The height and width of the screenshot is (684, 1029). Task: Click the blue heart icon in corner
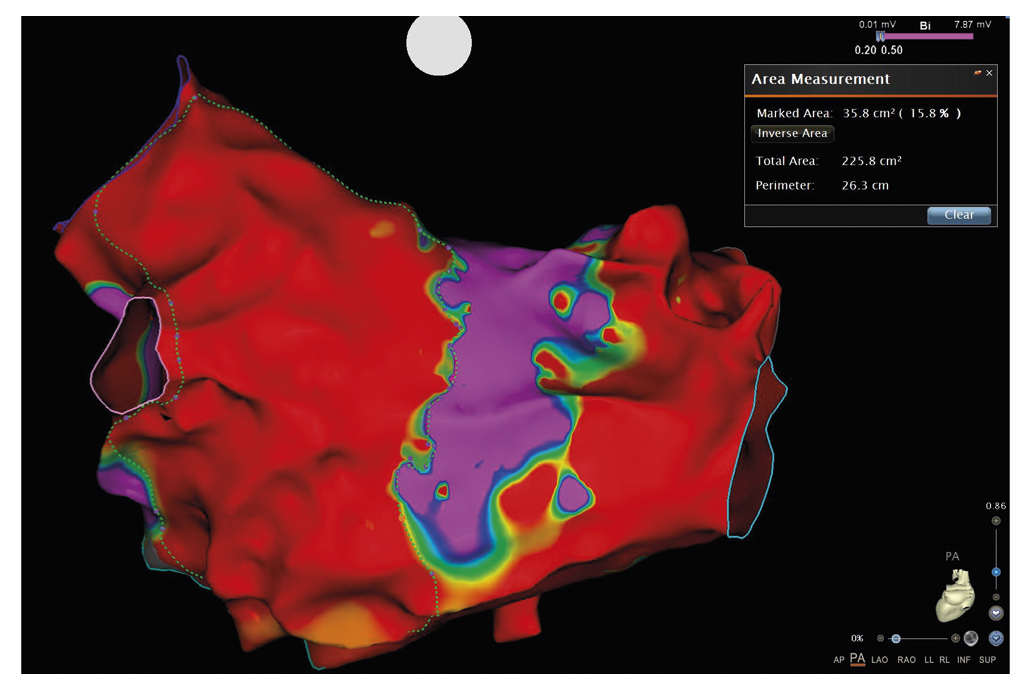pos(995,638)
